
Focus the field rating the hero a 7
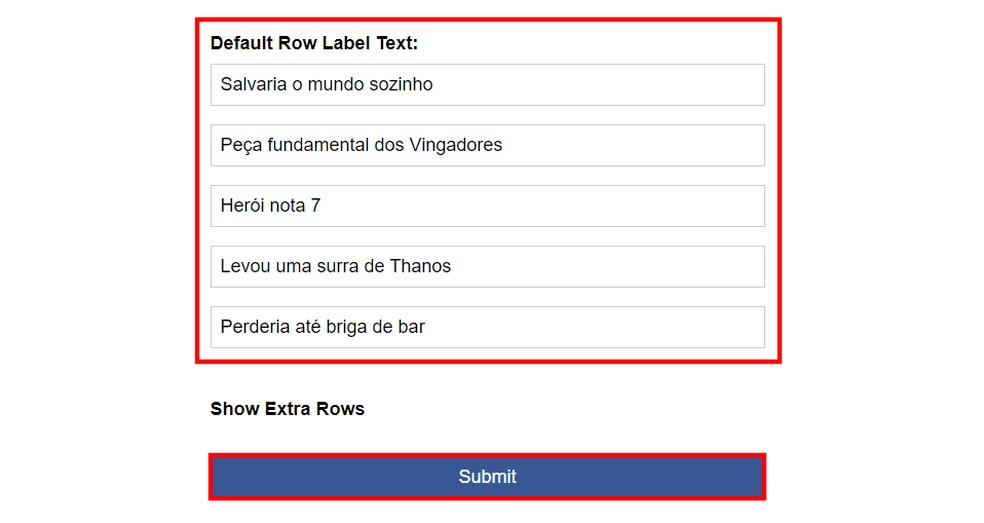pyautogui.click(x=487, y=206)
